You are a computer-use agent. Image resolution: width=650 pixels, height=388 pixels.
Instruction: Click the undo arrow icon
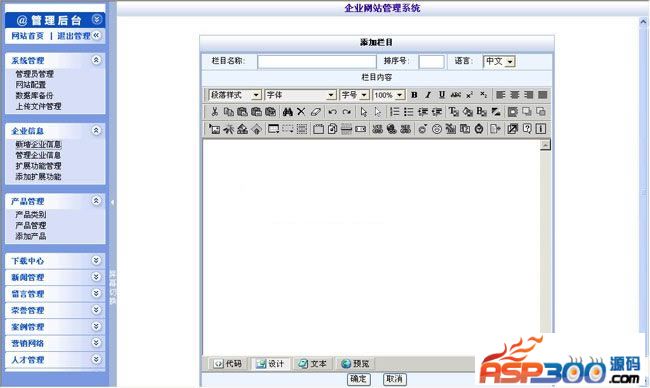click(x=332, y=112)
